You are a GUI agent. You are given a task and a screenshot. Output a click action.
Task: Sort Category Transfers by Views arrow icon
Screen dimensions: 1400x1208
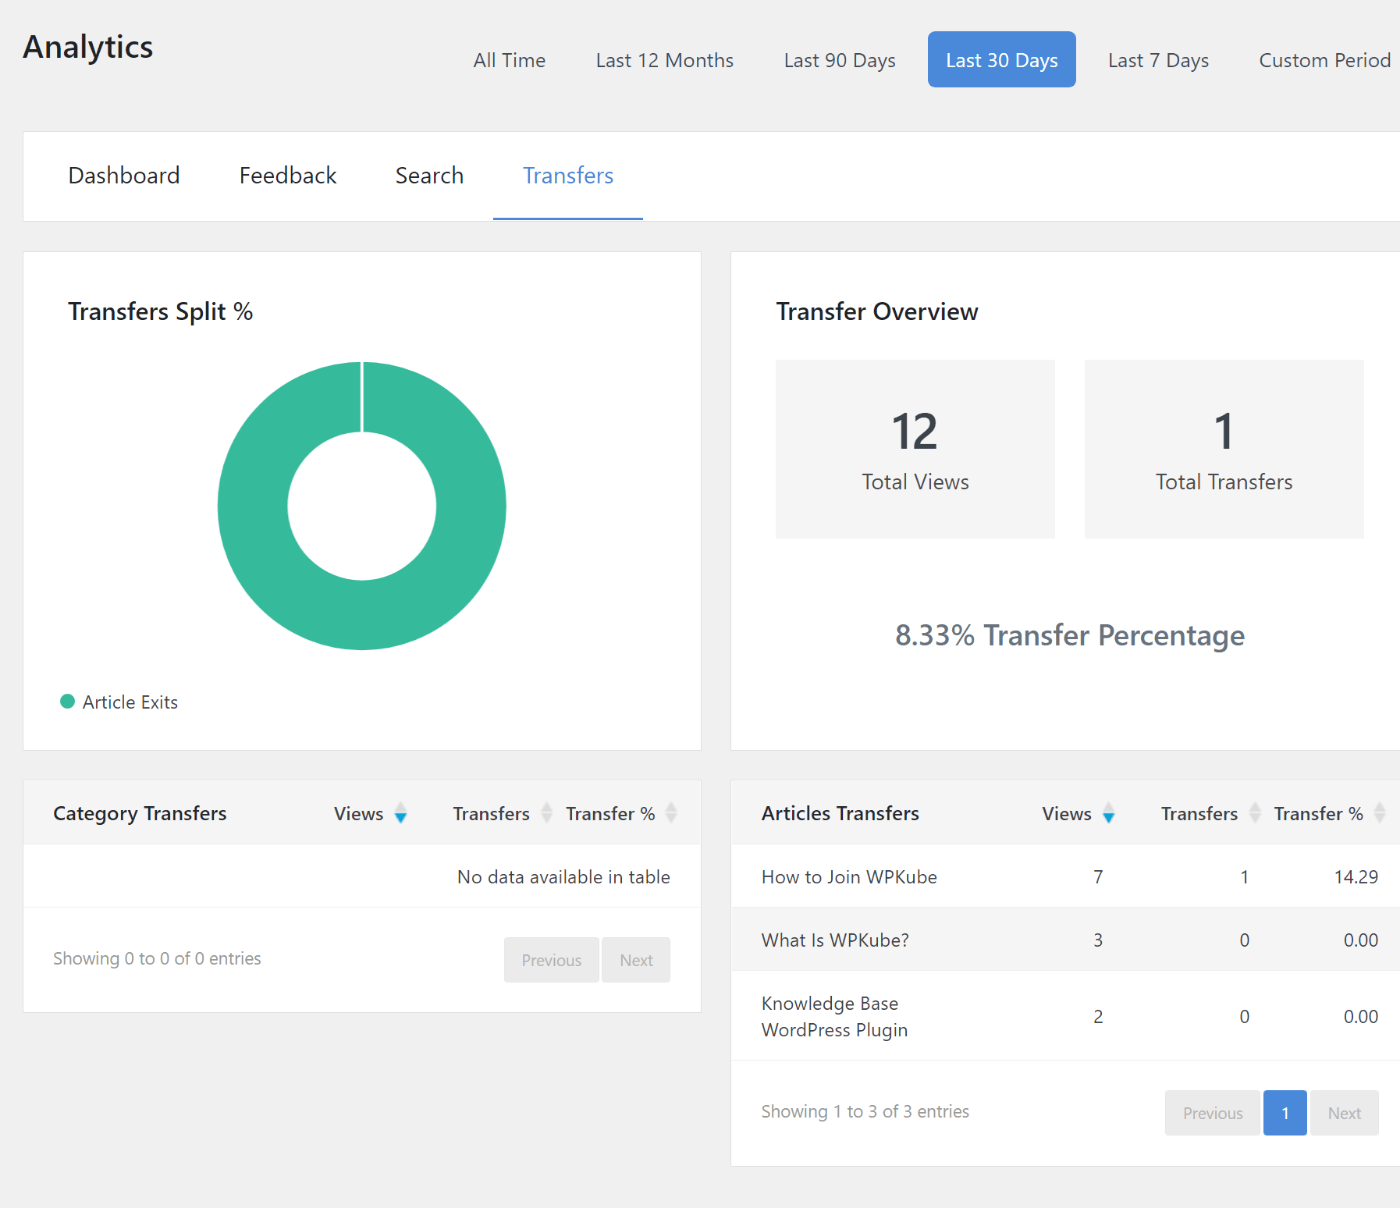(x=400, y=814)
